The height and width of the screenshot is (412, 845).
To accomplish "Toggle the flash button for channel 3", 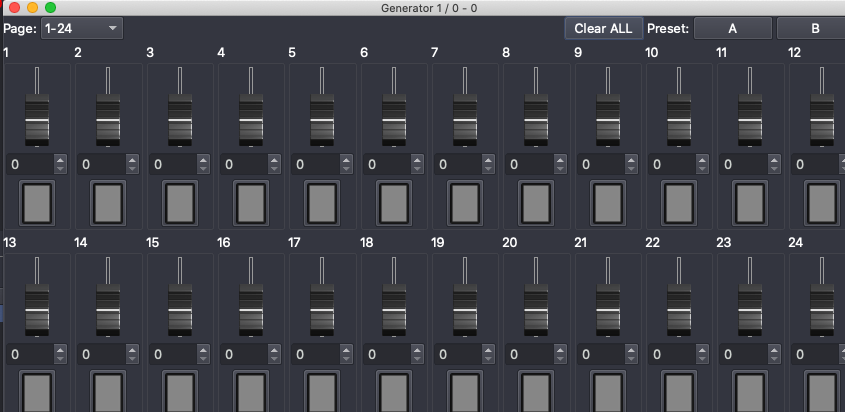I will (x=180, y=203).
